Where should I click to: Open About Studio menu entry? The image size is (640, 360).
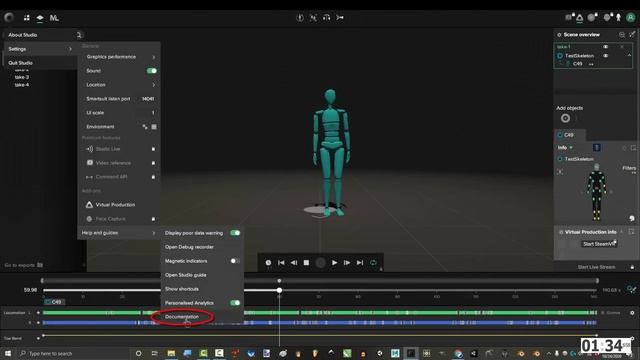23,35
